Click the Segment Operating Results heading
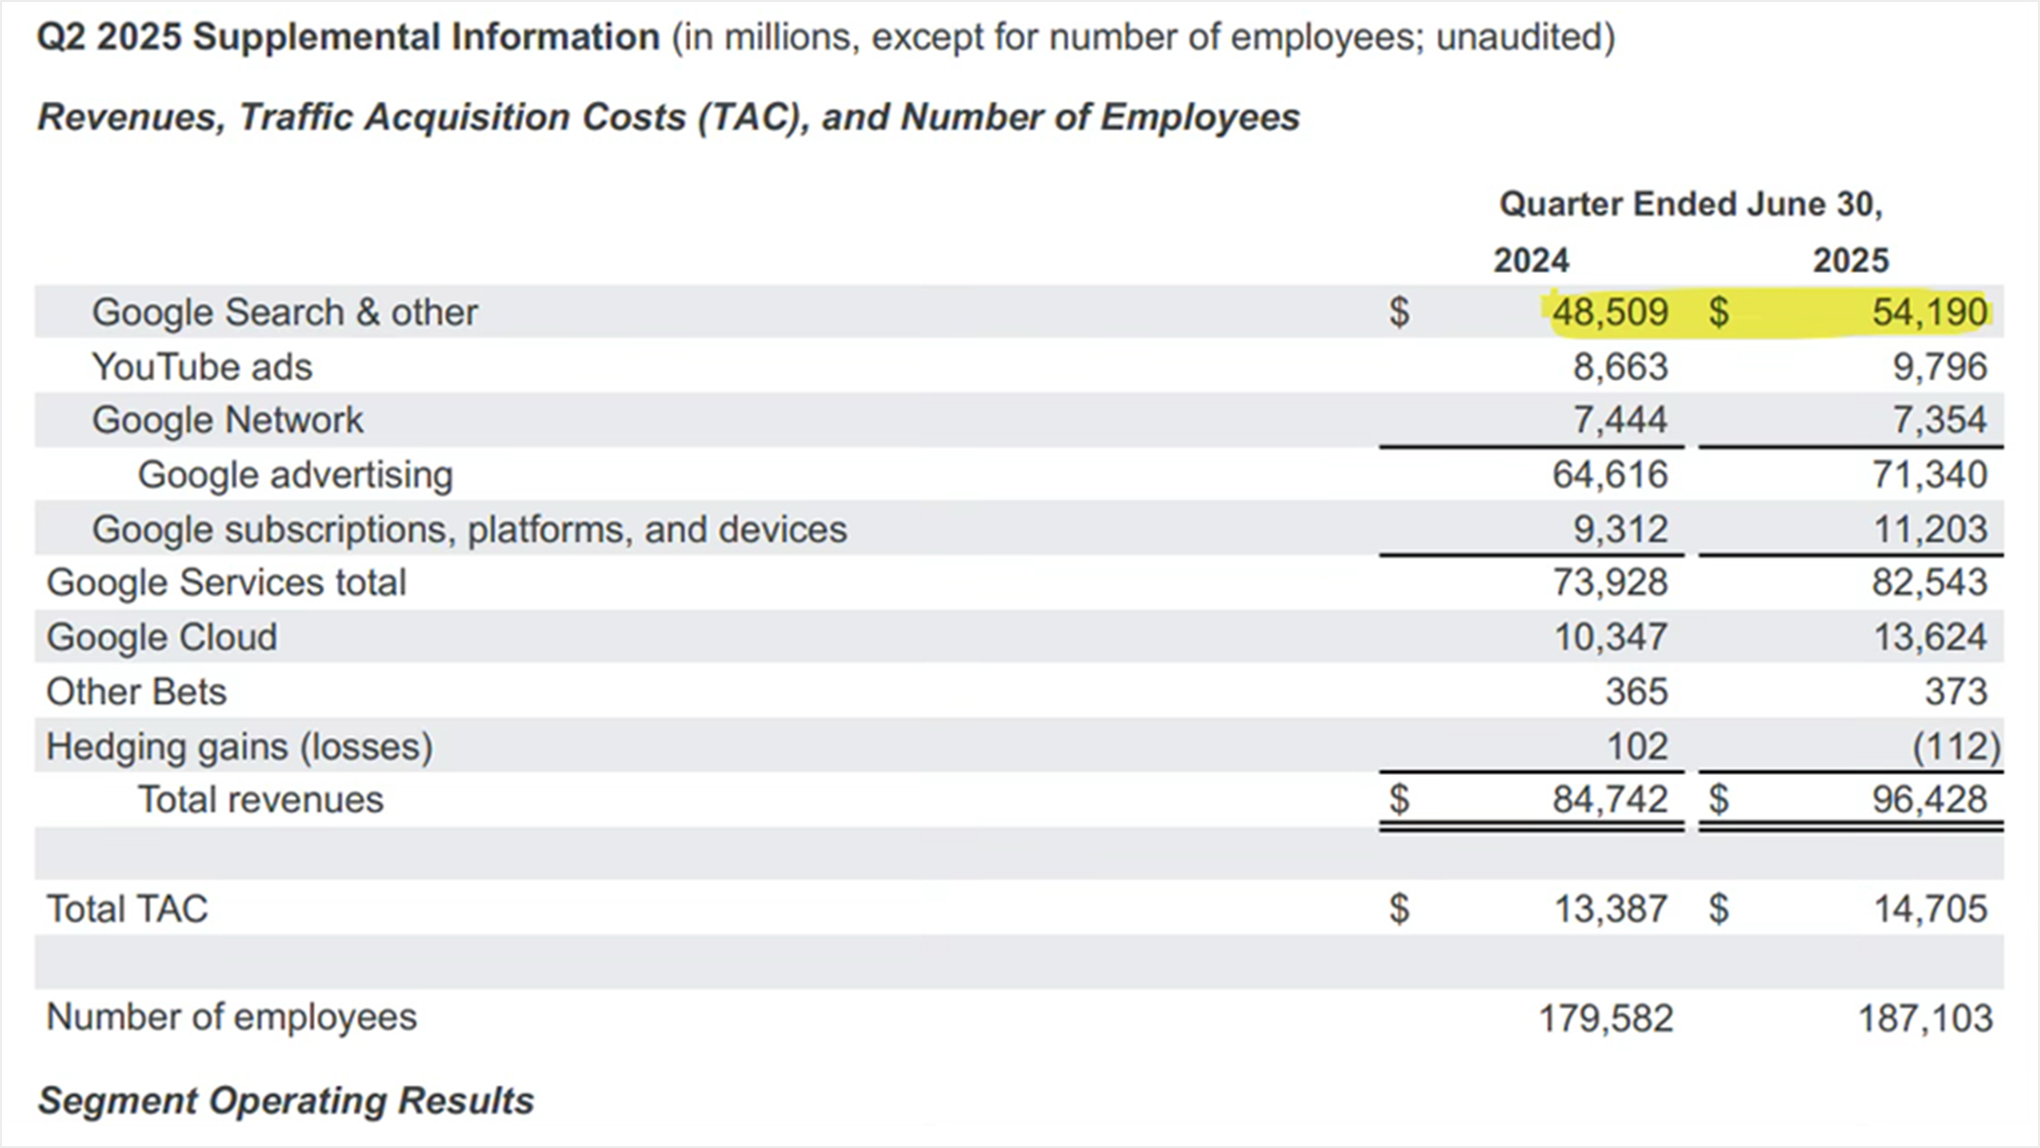This screenshot has width=2040, height=1148. [286, 1100]
